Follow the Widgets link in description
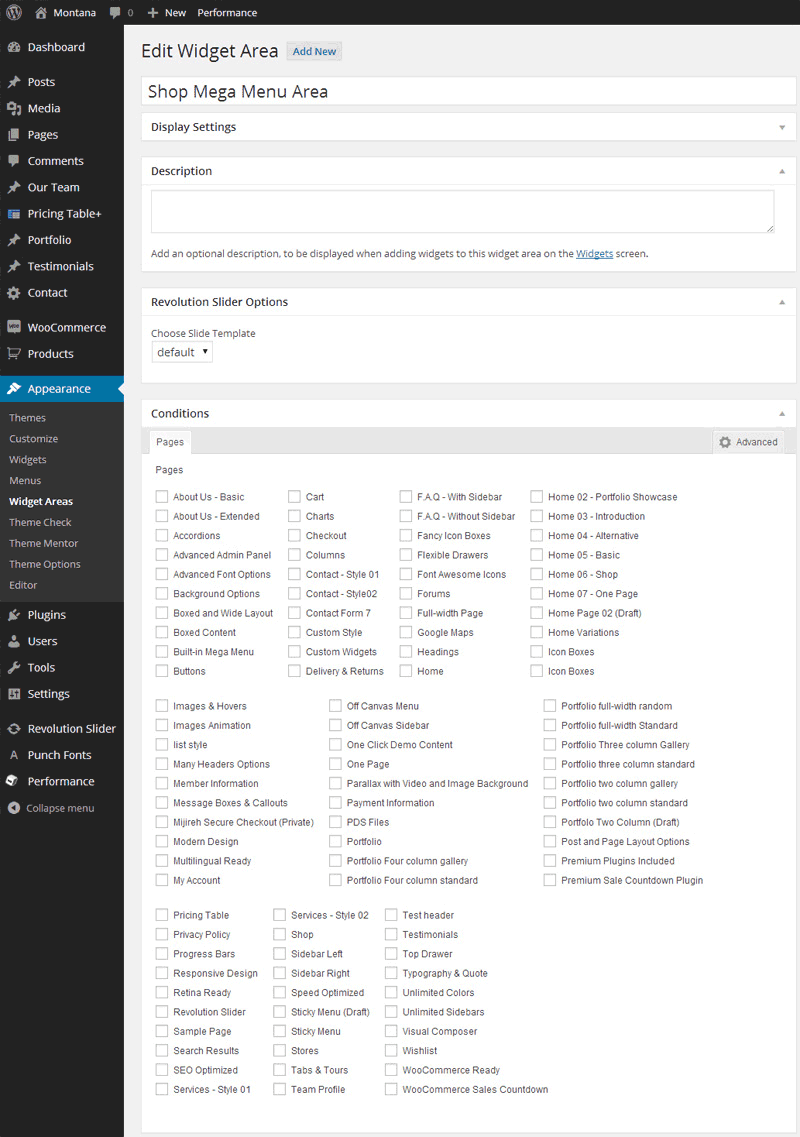The width and height of the screenshot is (800, 1137). coord(594,254)
